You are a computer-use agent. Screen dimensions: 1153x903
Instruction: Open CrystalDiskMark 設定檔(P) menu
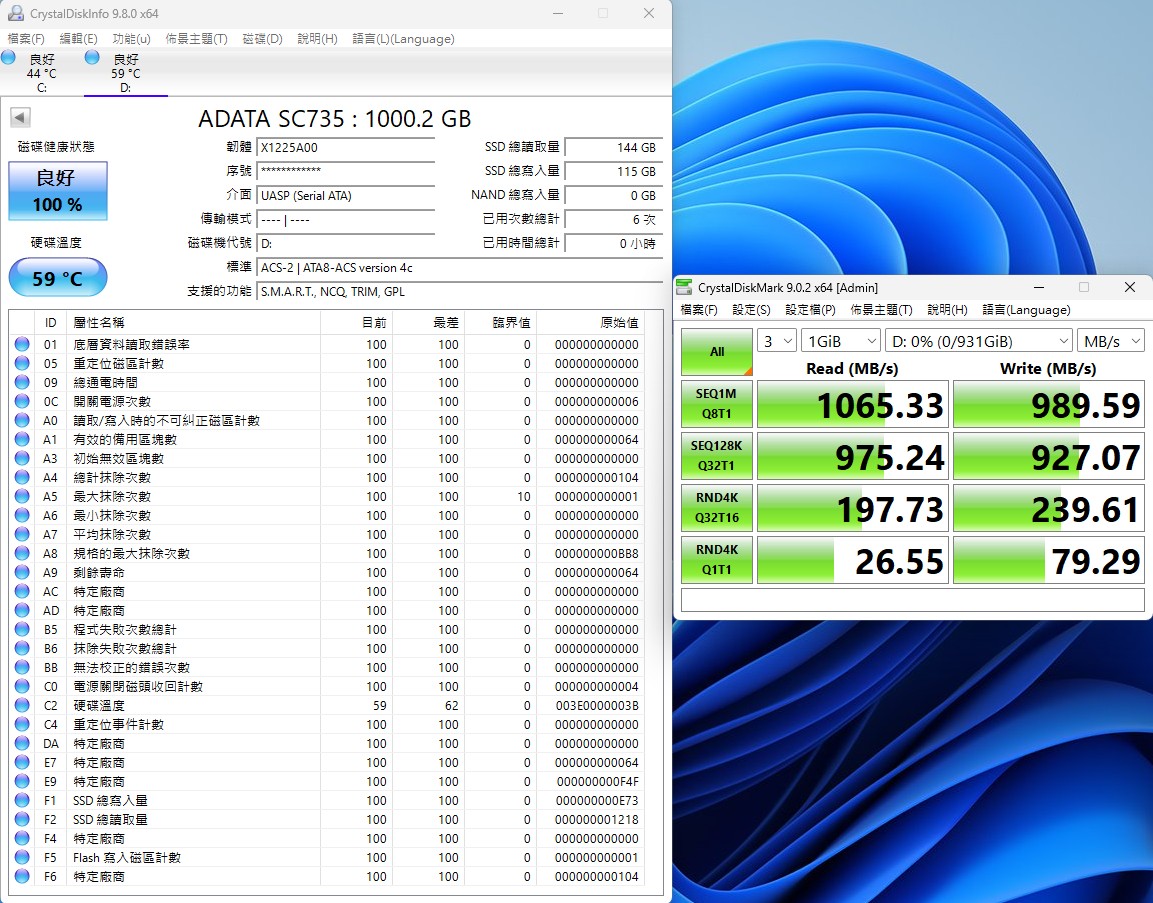point(810,310)
